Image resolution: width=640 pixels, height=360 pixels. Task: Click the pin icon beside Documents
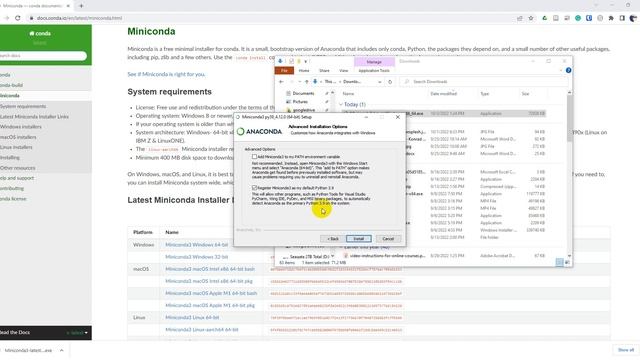click(x=327, y=93)
